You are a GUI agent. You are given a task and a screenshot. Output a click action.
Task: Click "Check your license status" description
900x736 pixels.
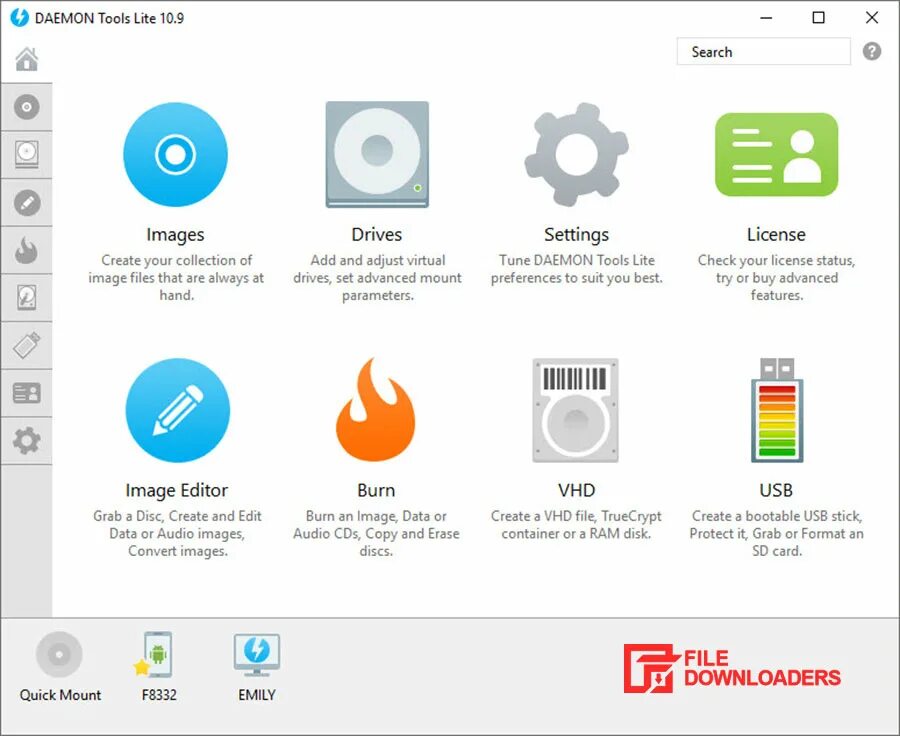[x=776, y=277]
